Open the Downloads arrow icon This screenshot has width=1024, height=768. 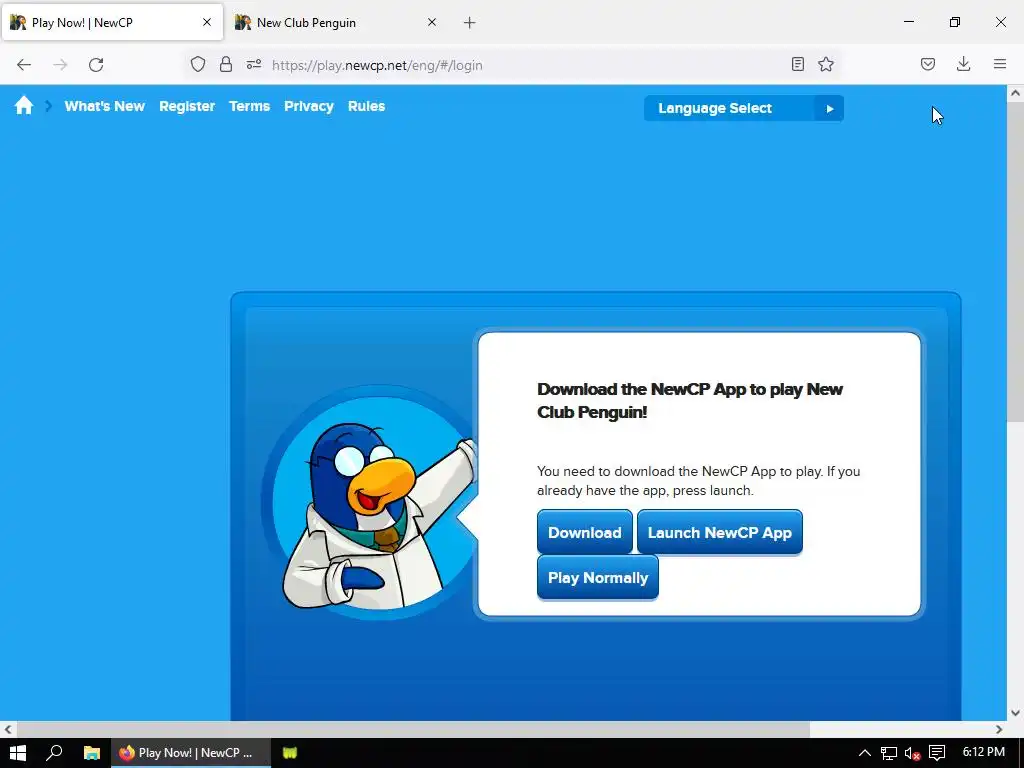[963, 64]
